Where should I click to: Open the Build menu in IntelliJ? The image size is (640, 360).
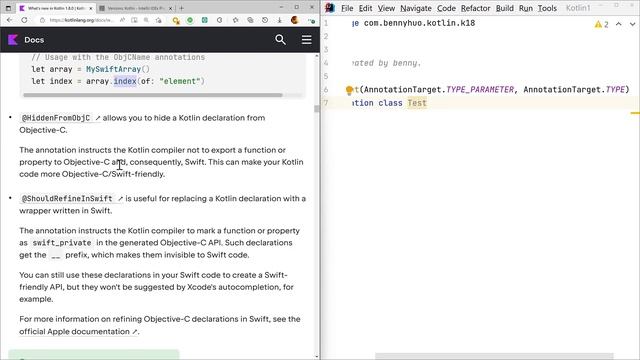[x=504, y=8]
